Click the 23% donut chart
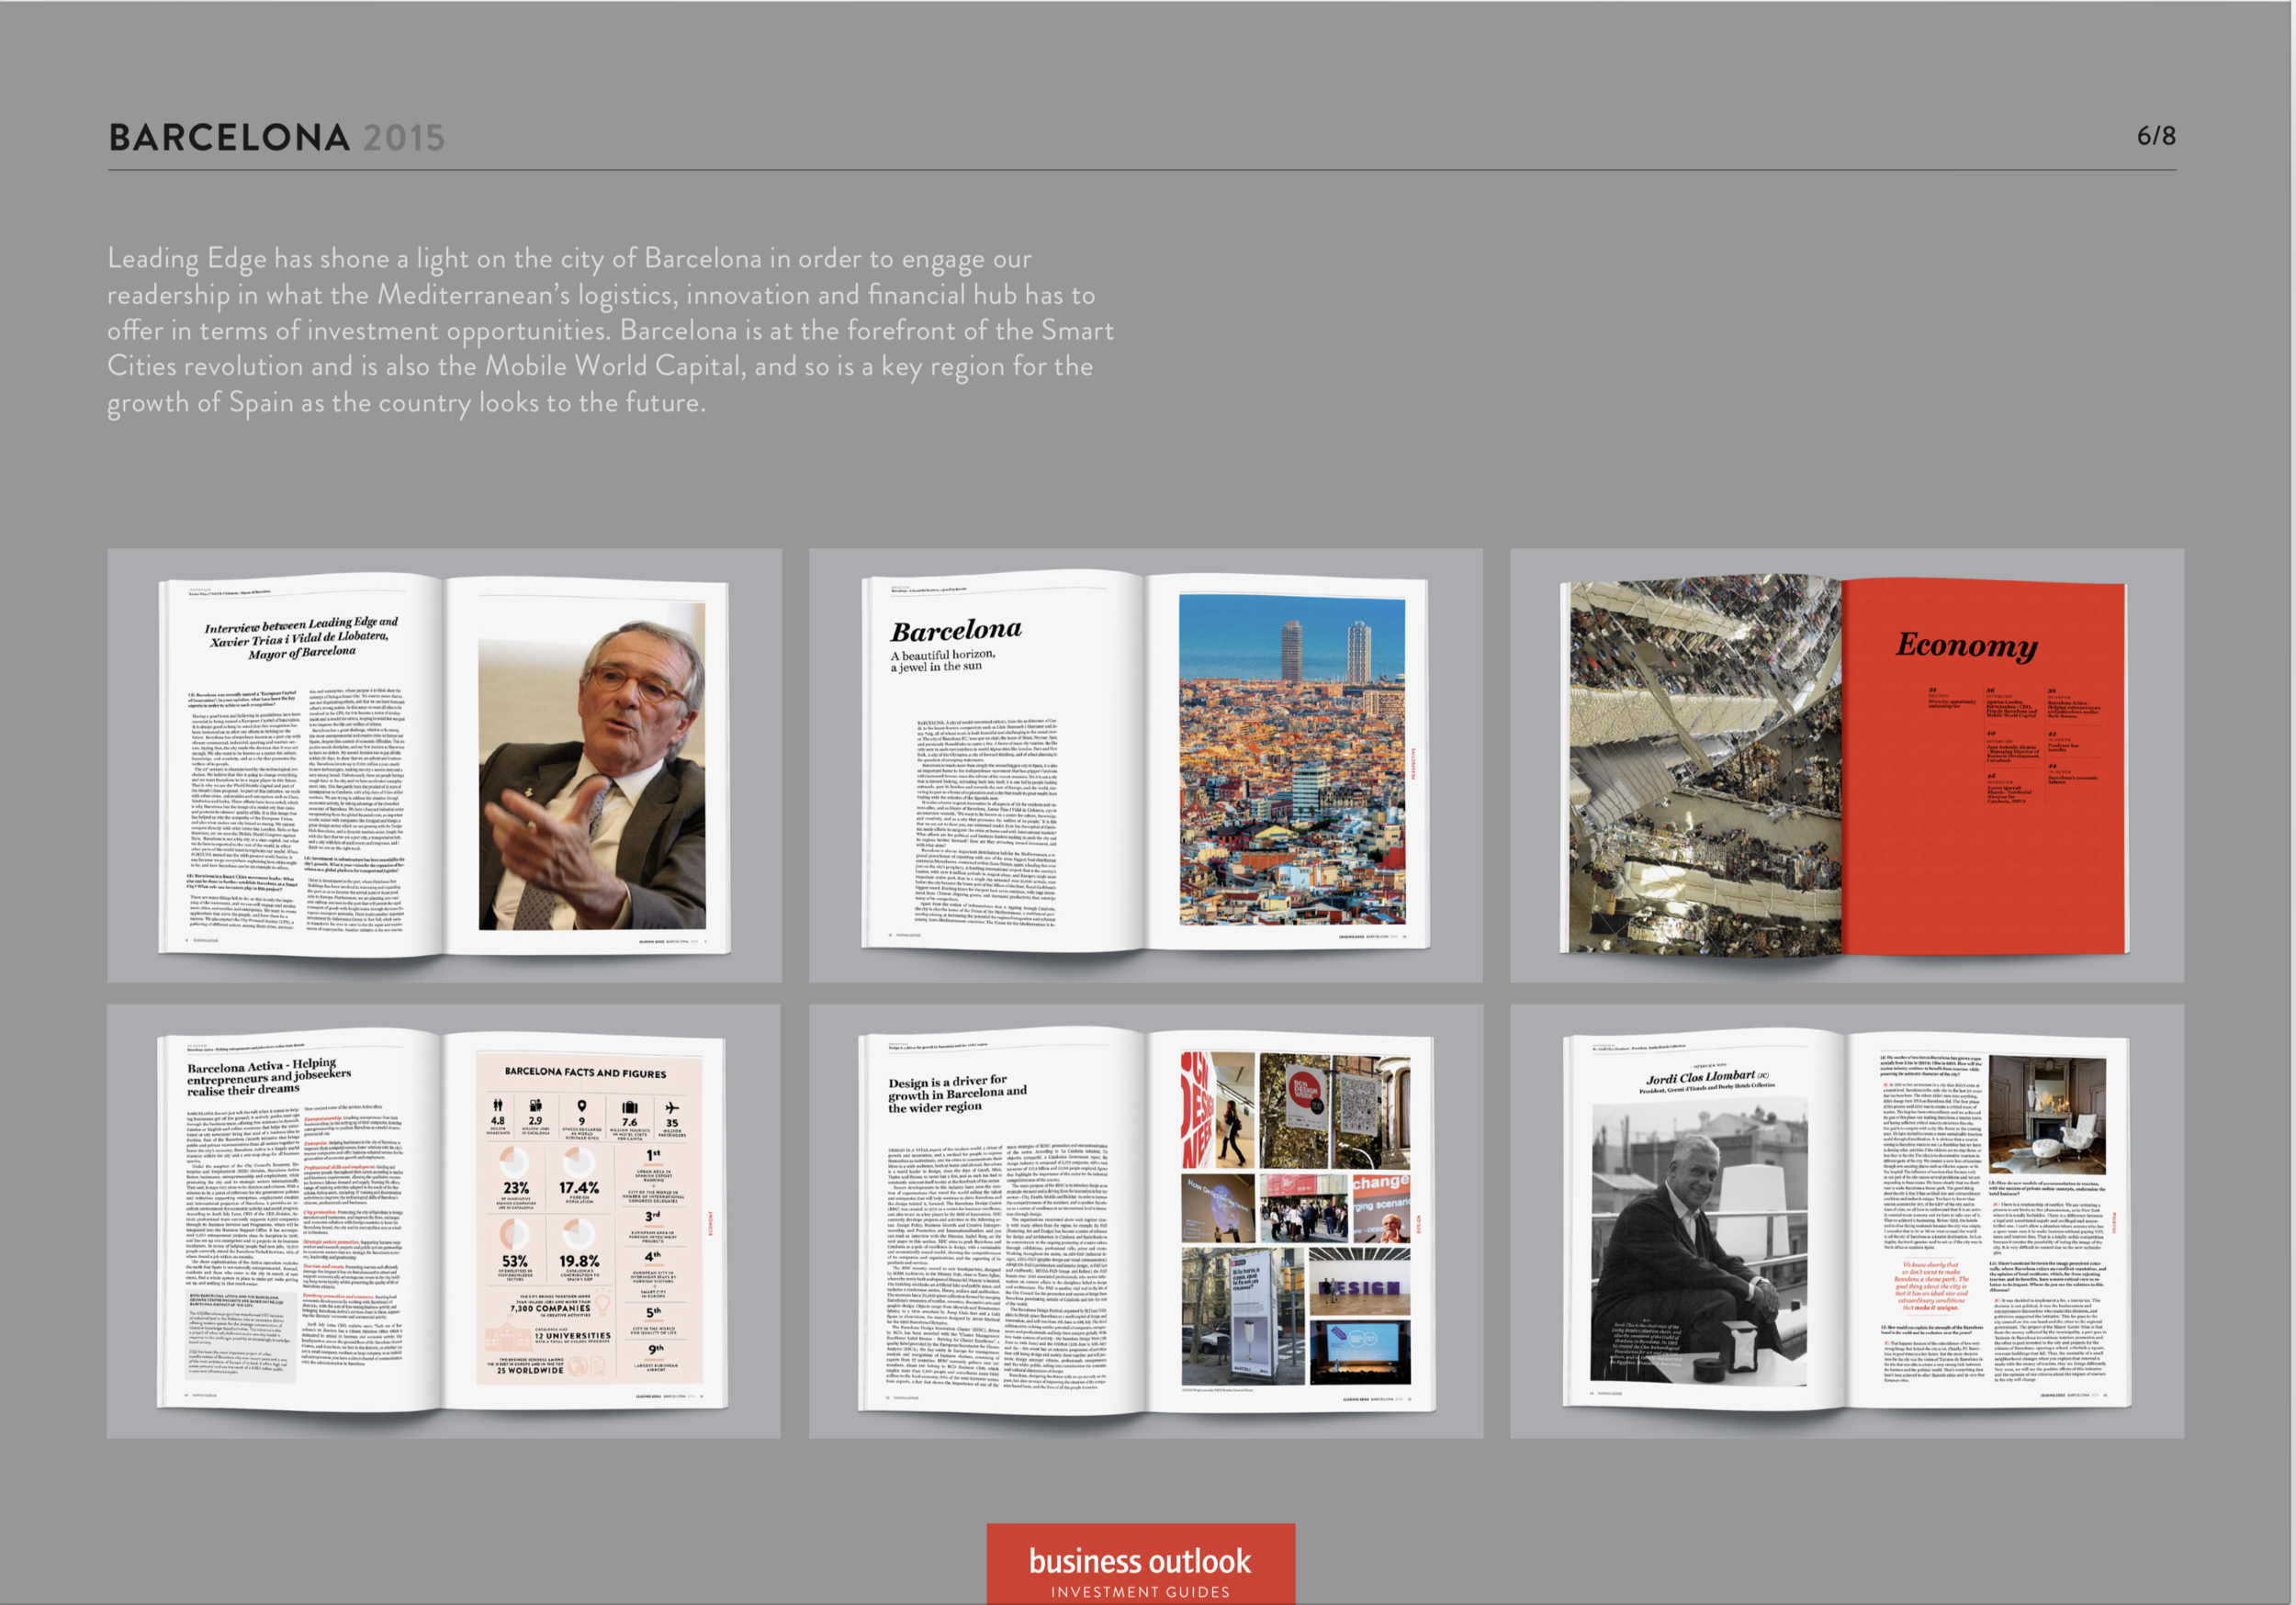 (515, 1163)
